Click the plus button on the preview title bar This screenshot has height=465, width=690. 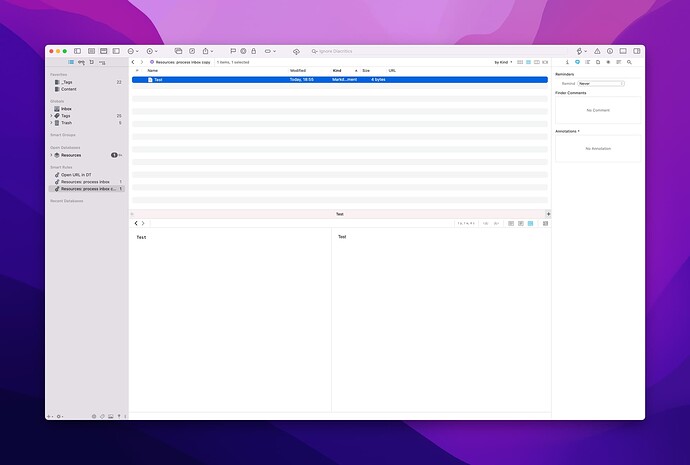(548, 214)
